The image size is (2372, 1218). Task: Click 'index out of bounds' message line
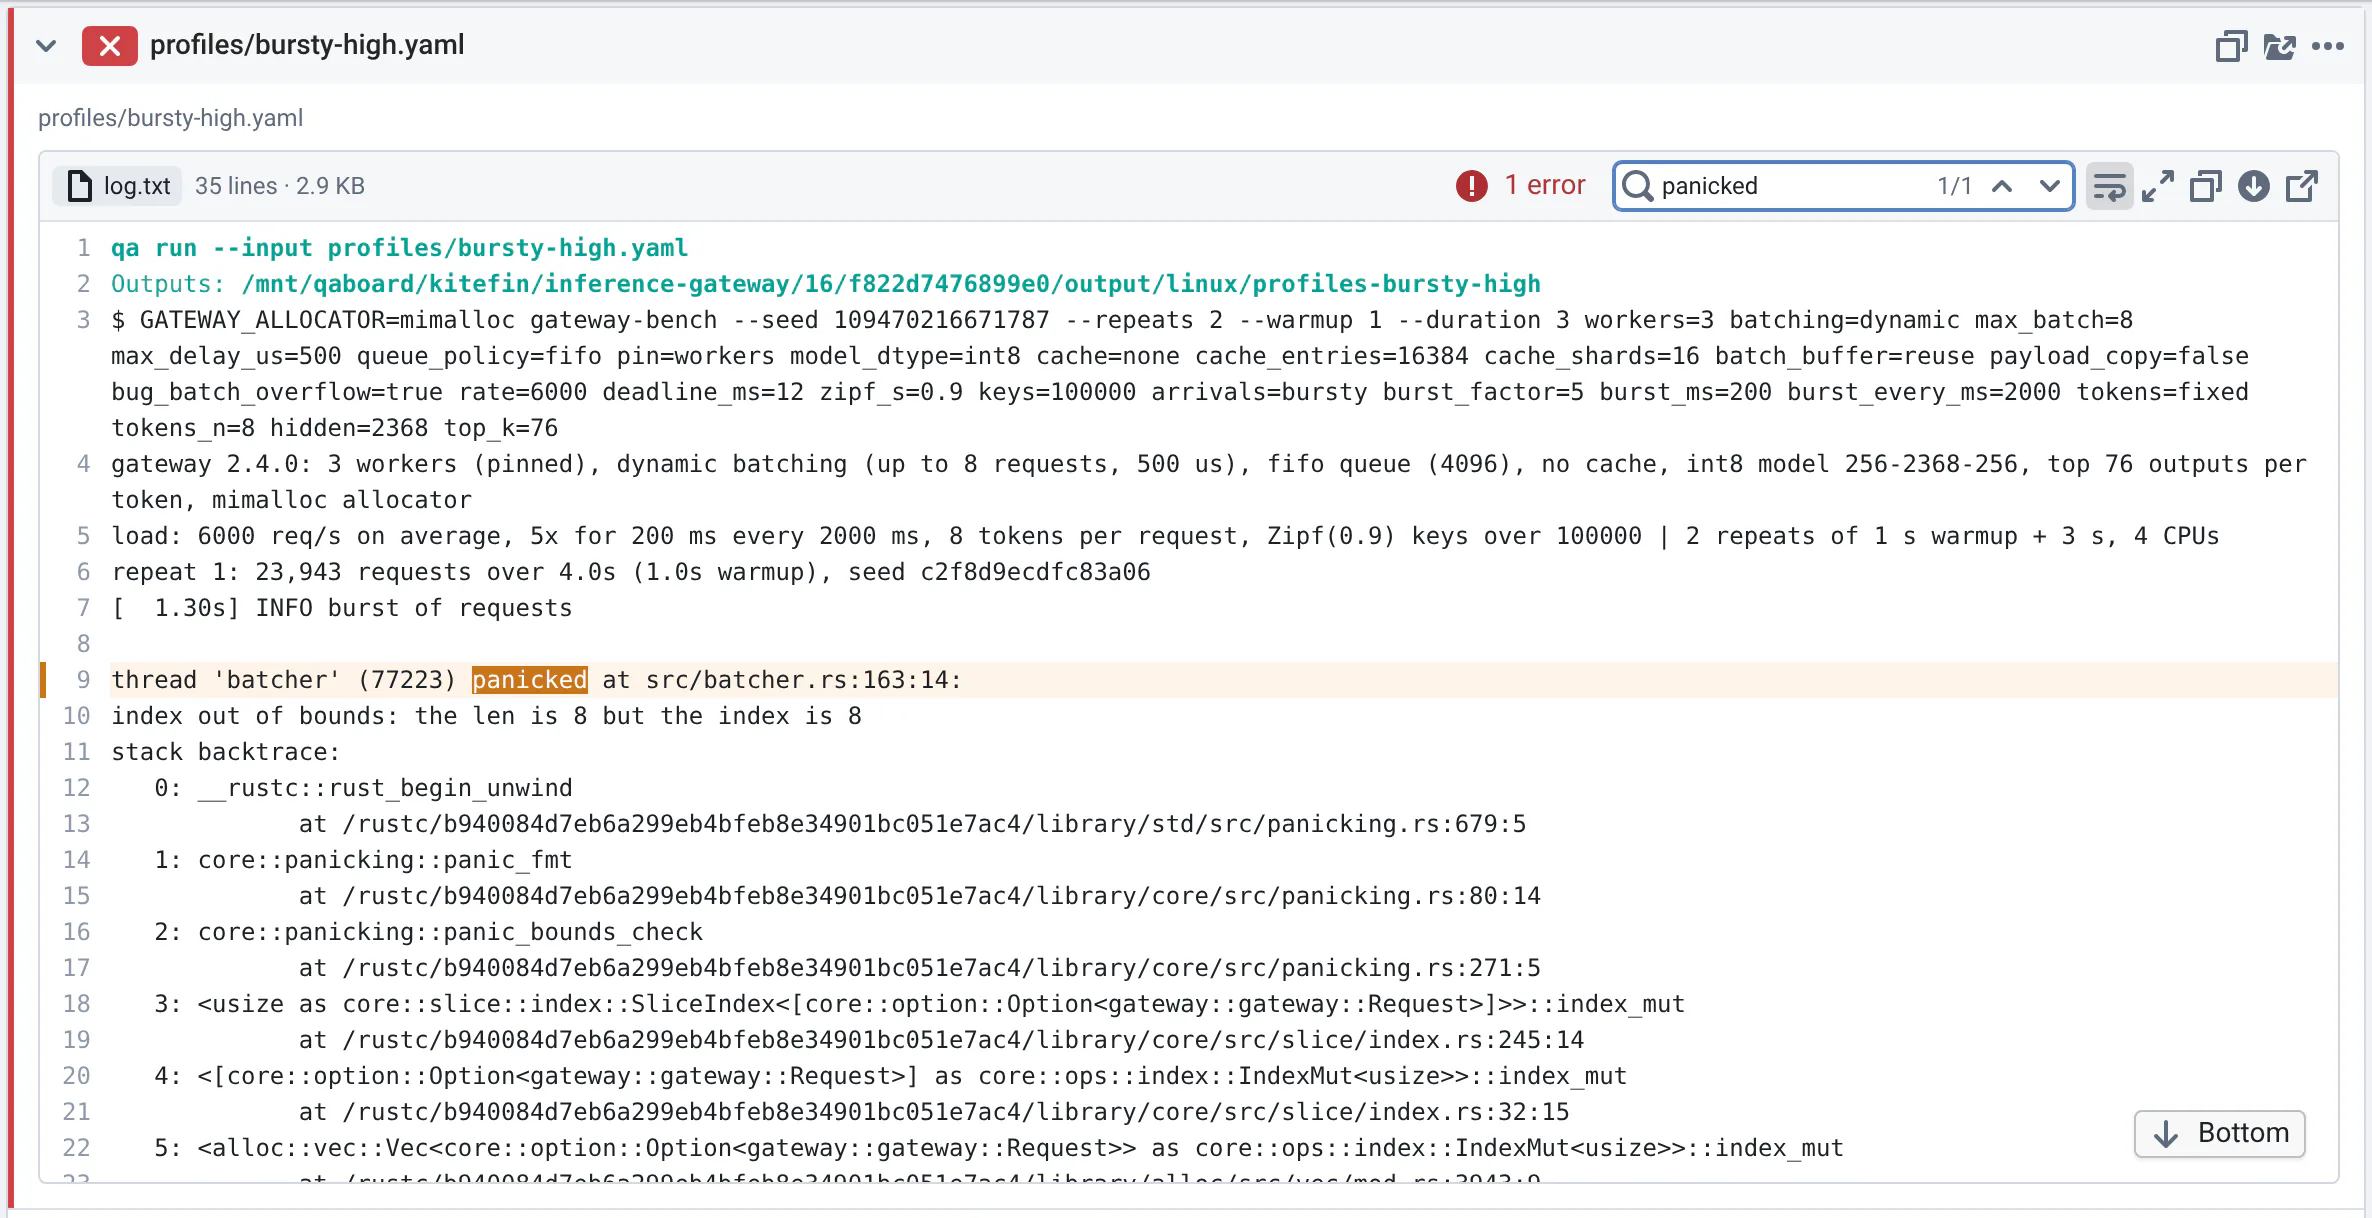point(486,716)
